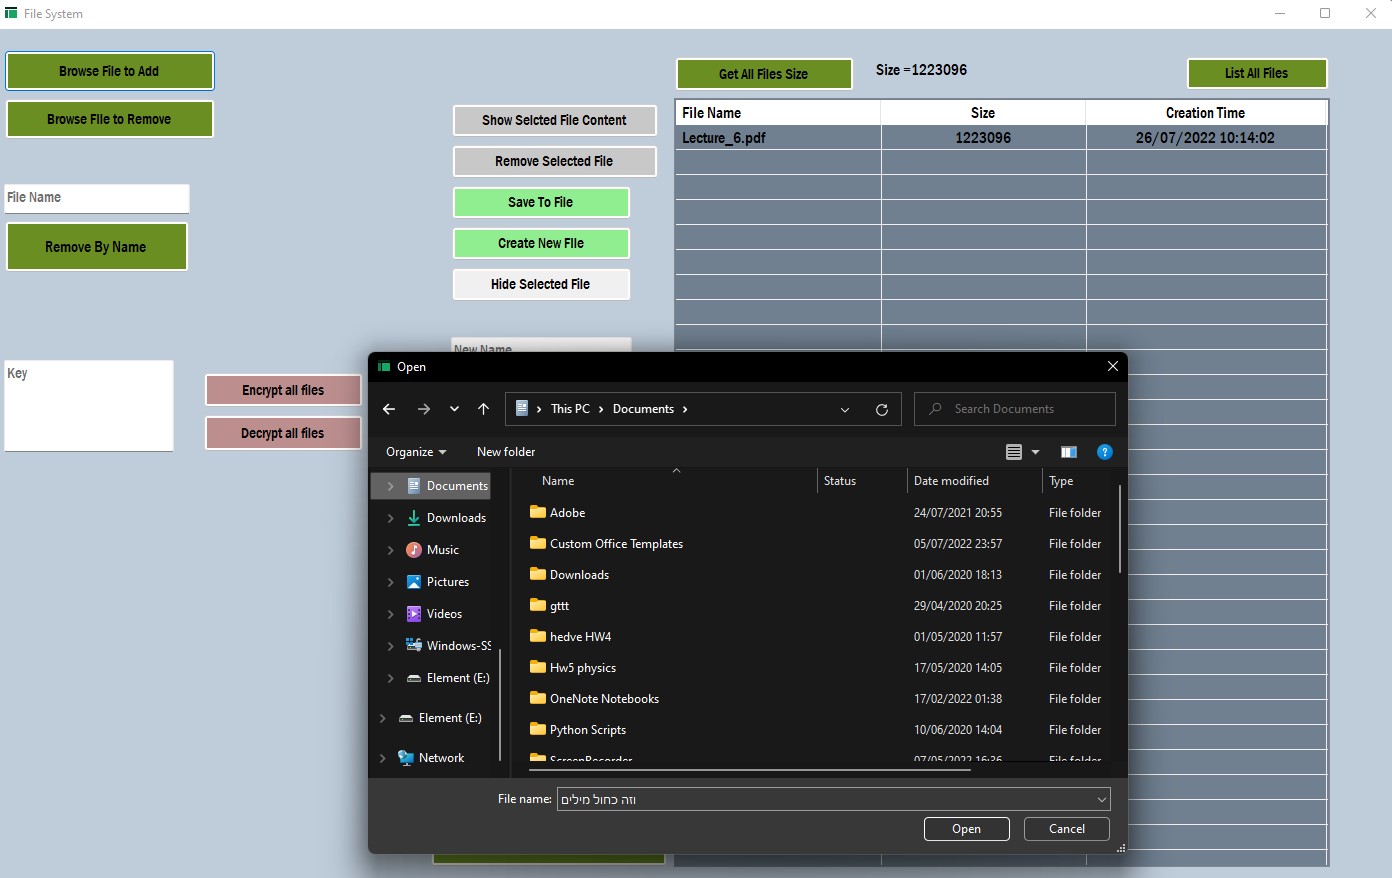Click the Get All Files Size button

[x=763, y=73]
